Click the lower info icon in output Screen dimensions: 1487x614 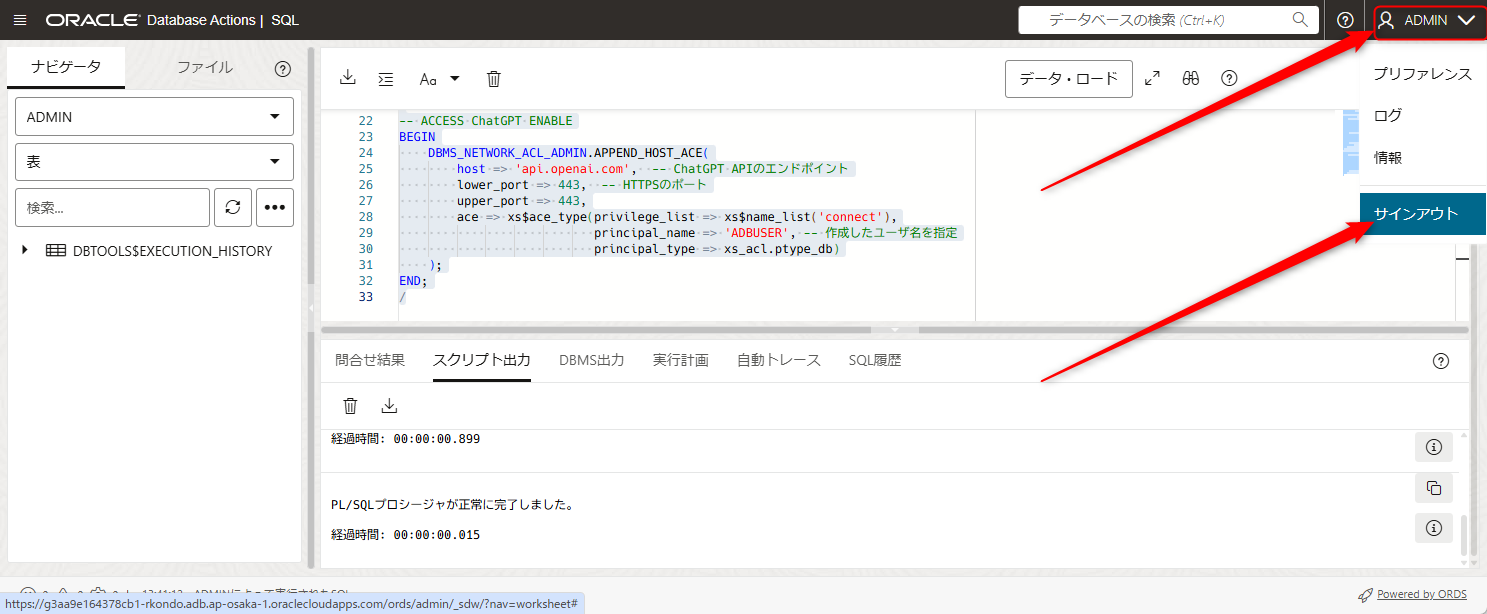pos(1433,528)
